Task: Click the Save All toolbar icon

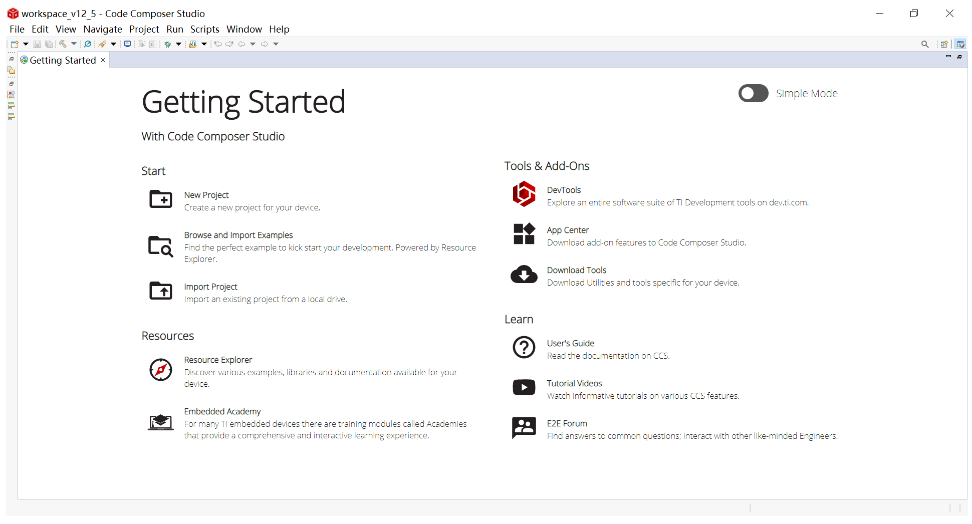Action: click(x=49, y=44)
